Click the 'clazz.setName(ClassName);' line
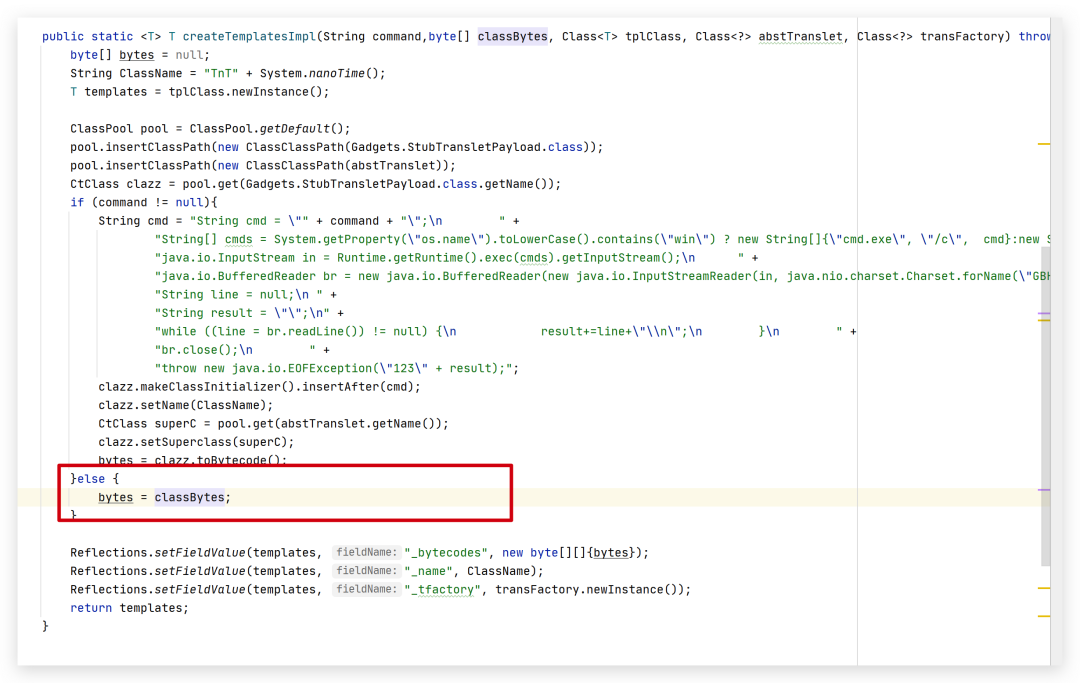Viewport: 1080px width, 683px height. [185, 406]
